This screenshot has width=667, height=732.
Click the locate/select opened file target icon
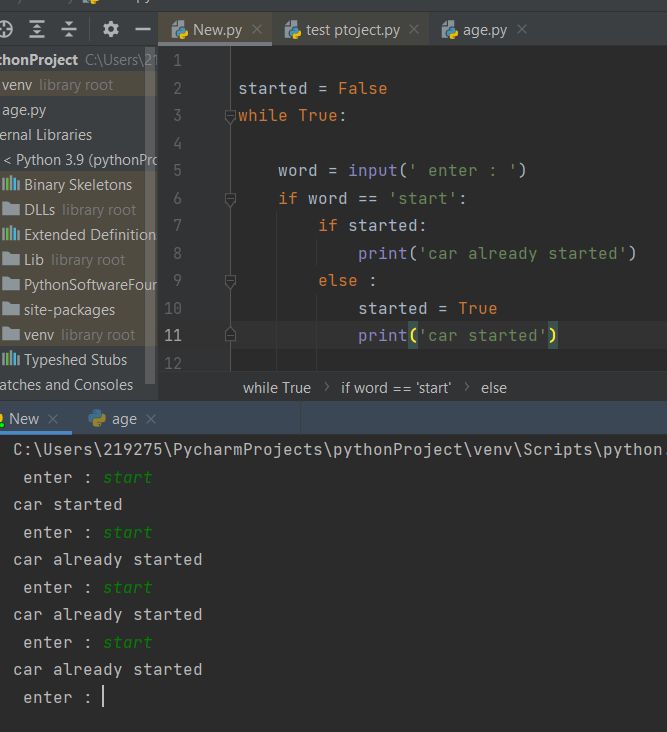click(x=6, y=29)
